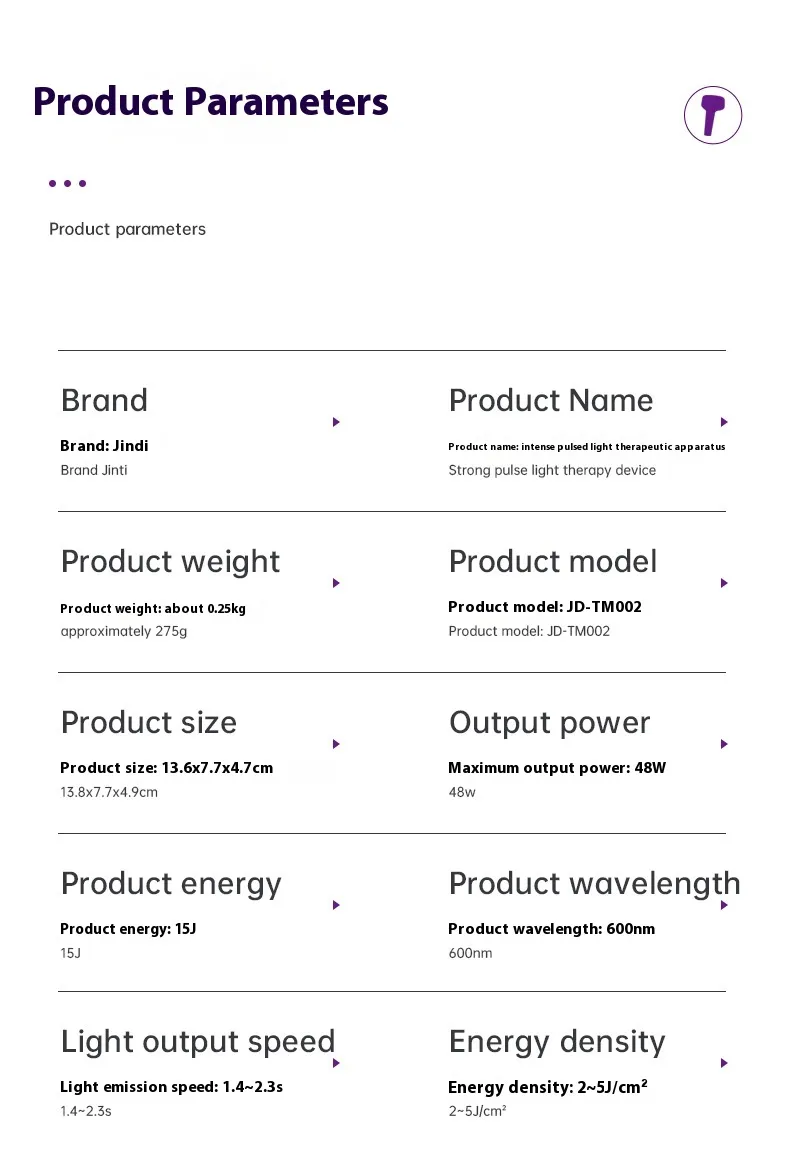The image size is (790, 1160).
Task: Click the Product model: JD-TM002 bold text
Action: [x=545, y=607]
